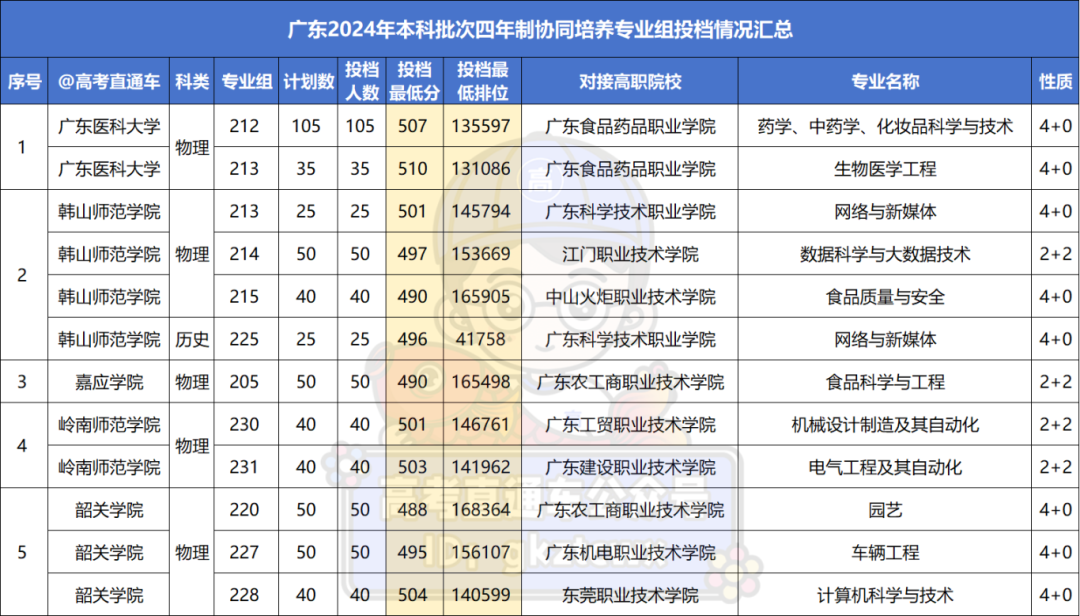Click the 科类 column header
The width and height of the screenshot is (1080, 616).
[191, 81]
